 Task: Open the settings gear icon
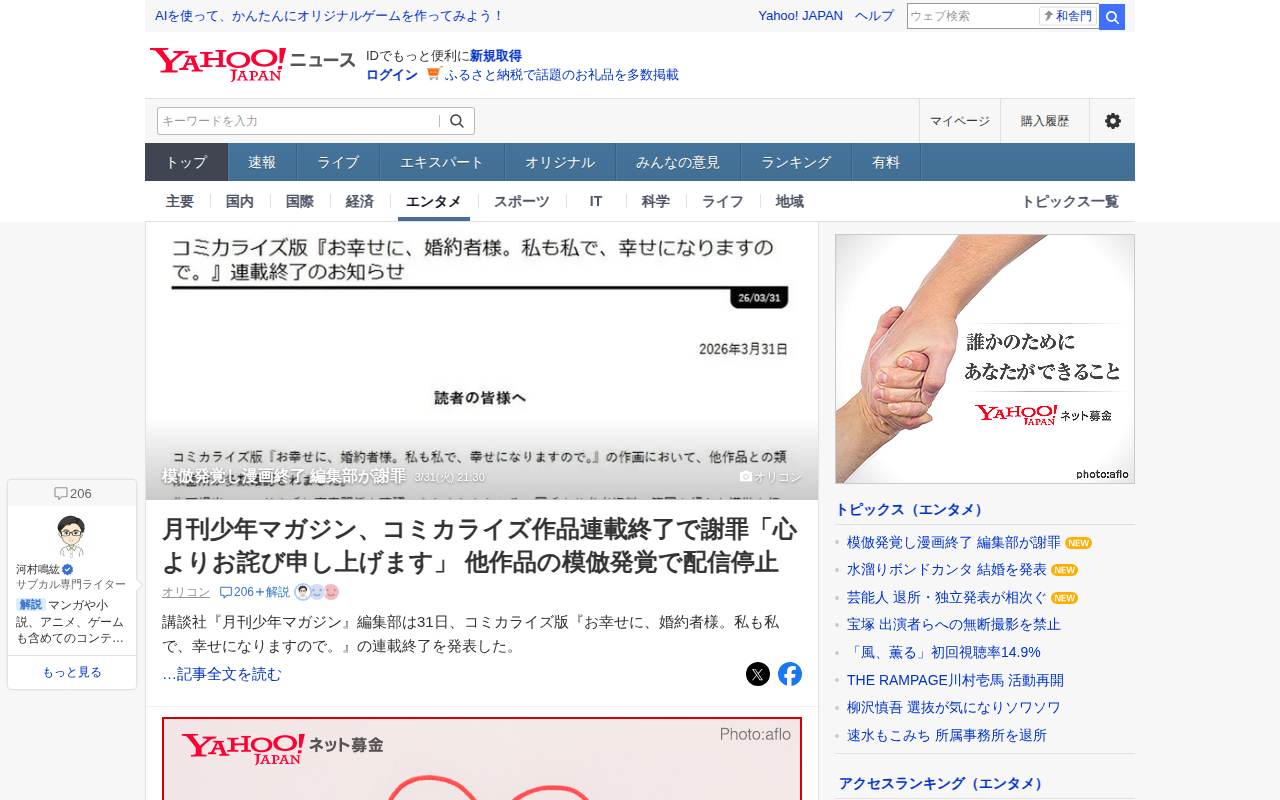(1112, 121)
